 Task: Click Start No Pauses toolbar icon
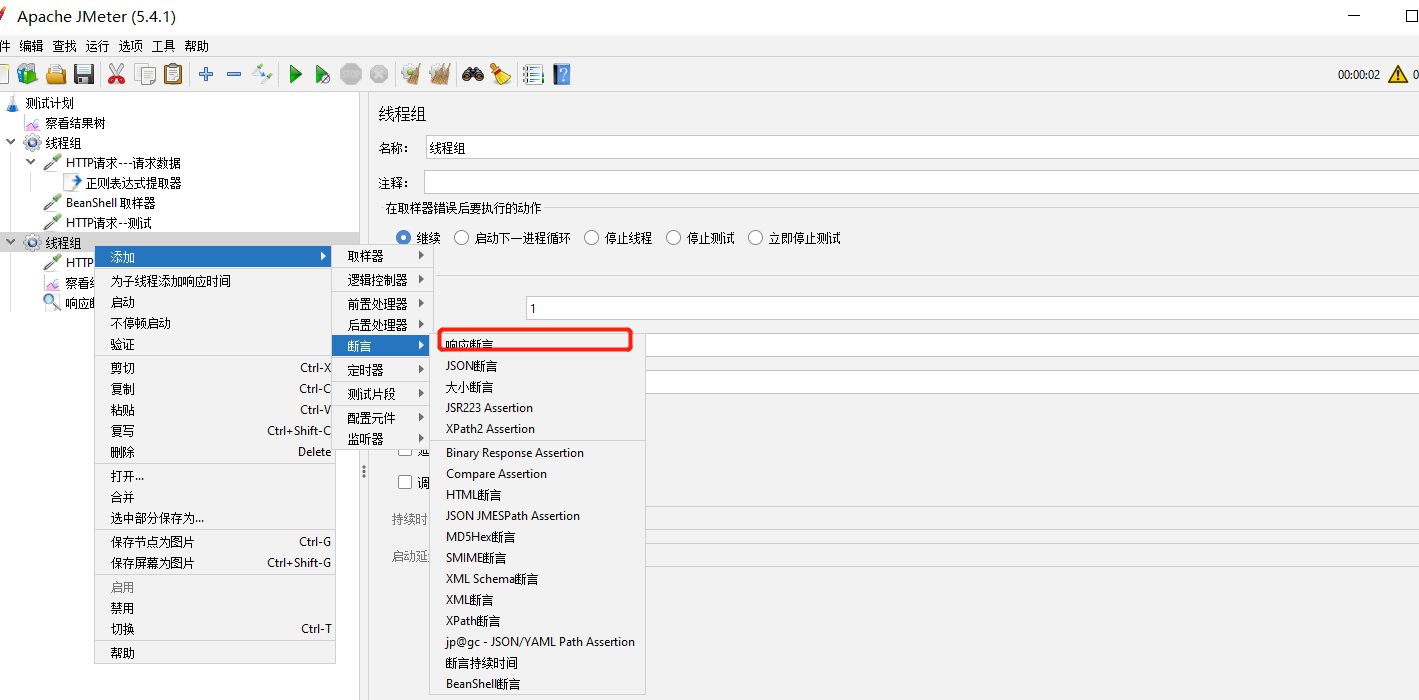click(x=322, y=74)
